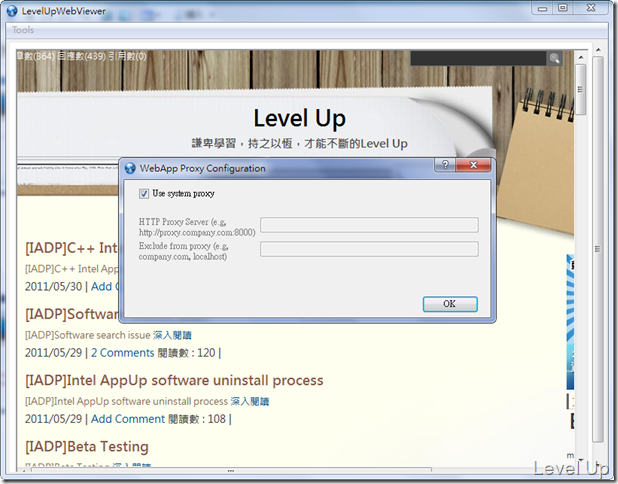
Task: Click the inner page vertical scrollbar thumb
Action: 581,89
